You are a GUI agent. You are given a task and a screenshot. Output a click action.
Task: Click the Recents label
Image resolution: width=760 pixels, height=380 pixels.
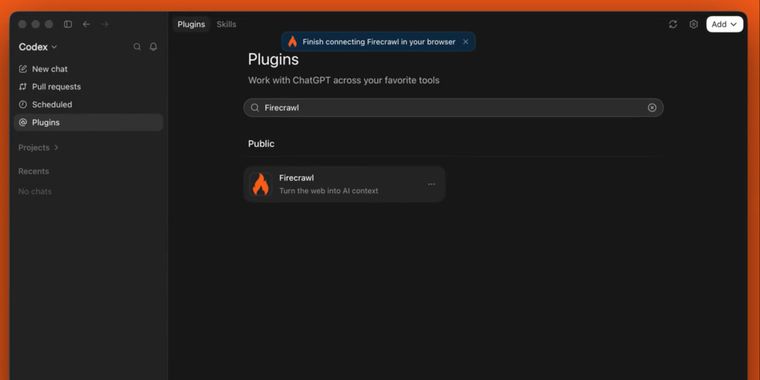[33, 171]
